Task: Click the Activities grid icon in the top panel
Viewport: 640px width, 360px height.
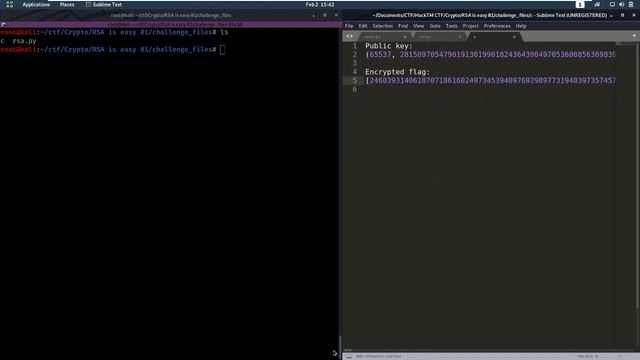Action: [x=9, y=4]
